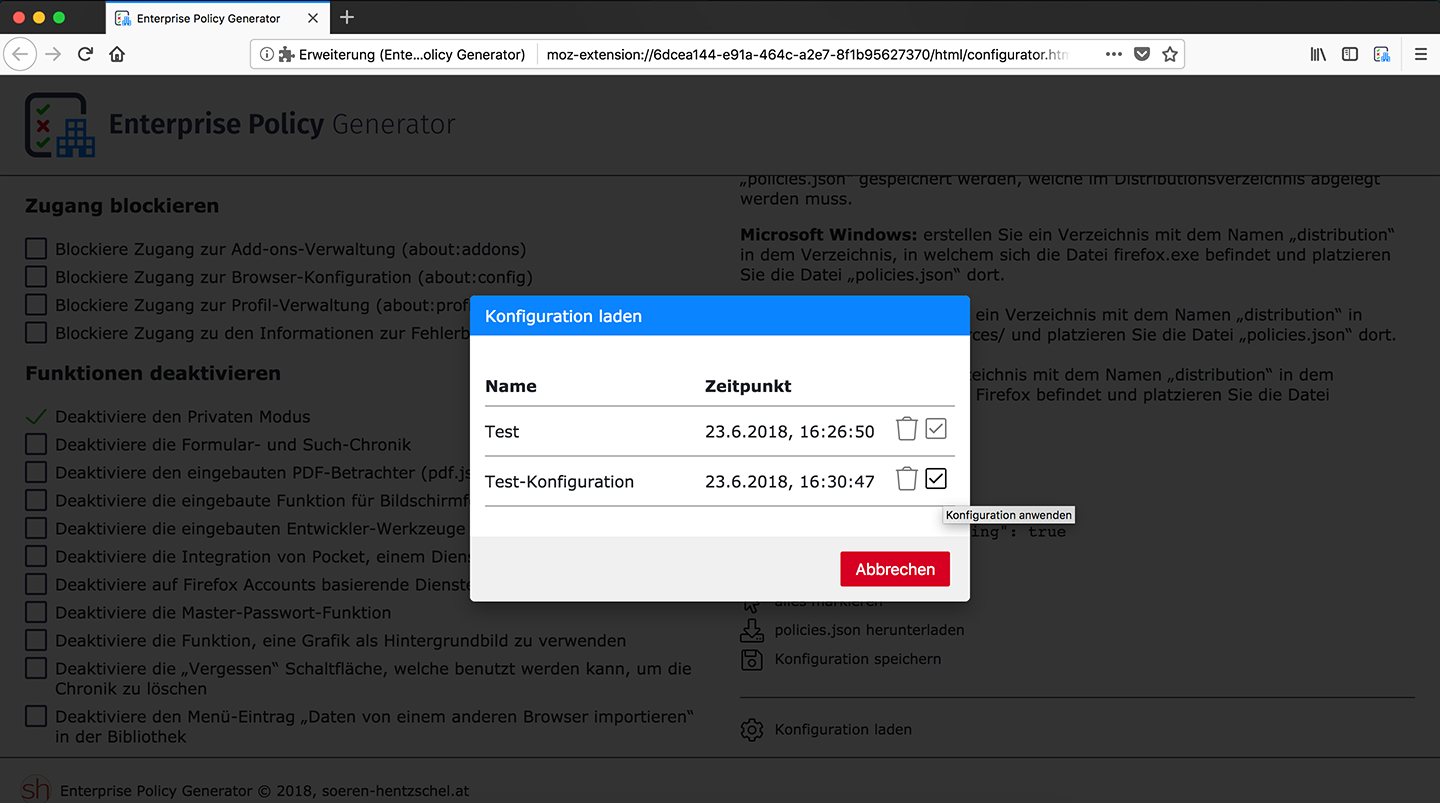The width and height of the screenshot is (1440, 803).
Task: Apply the Test configuration
Action: click(935, 429)
